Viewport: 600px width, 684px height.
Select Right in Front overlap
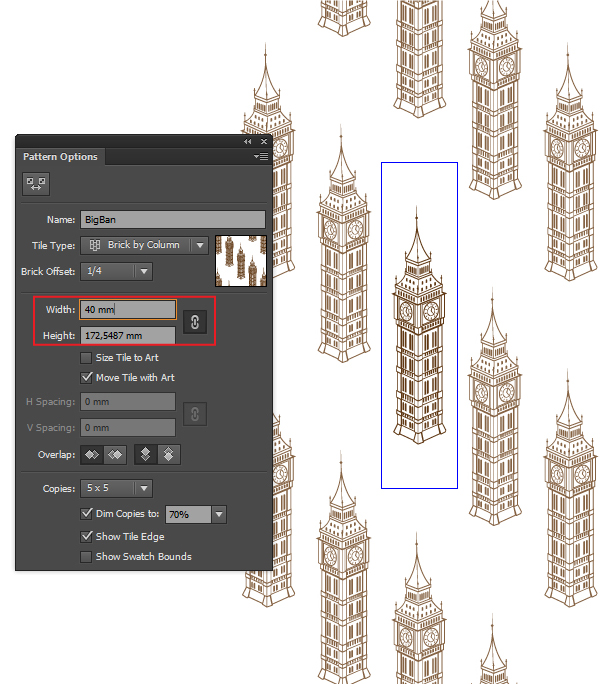115,455
